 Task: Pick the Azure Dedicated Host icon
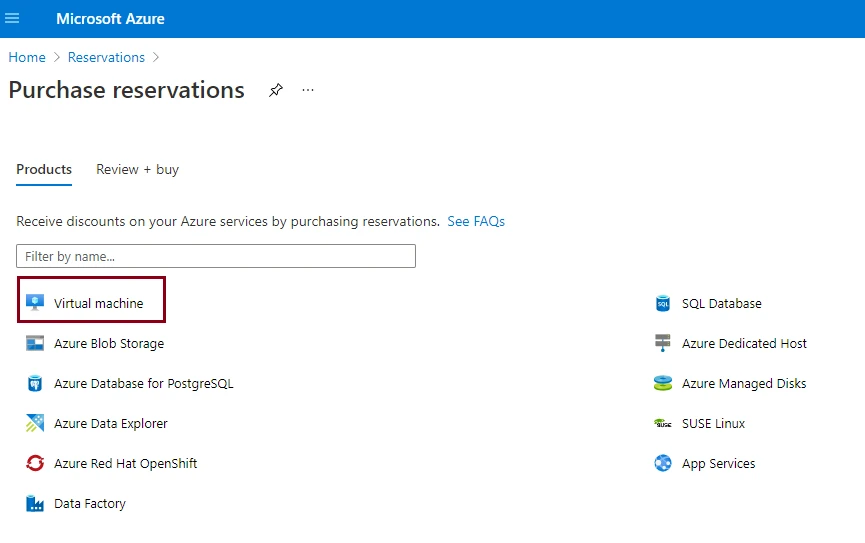(663, 343)
